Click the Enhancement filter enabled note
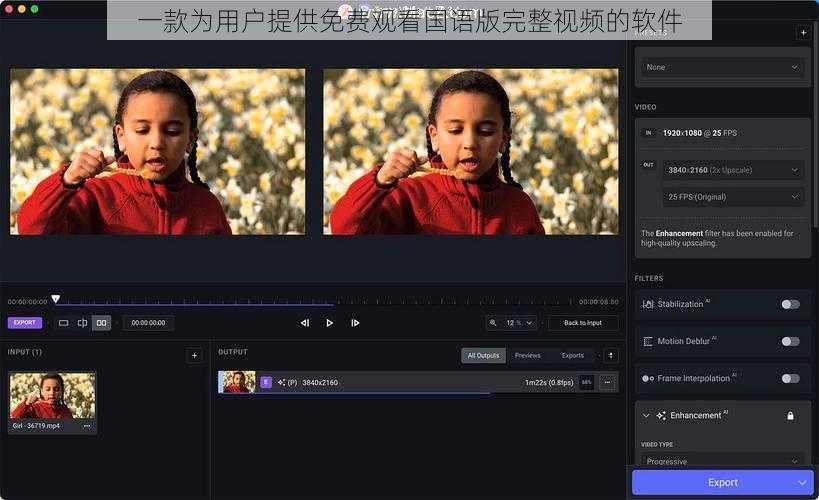This screenshot has height=500, width=819. click(x=717, y=238)
